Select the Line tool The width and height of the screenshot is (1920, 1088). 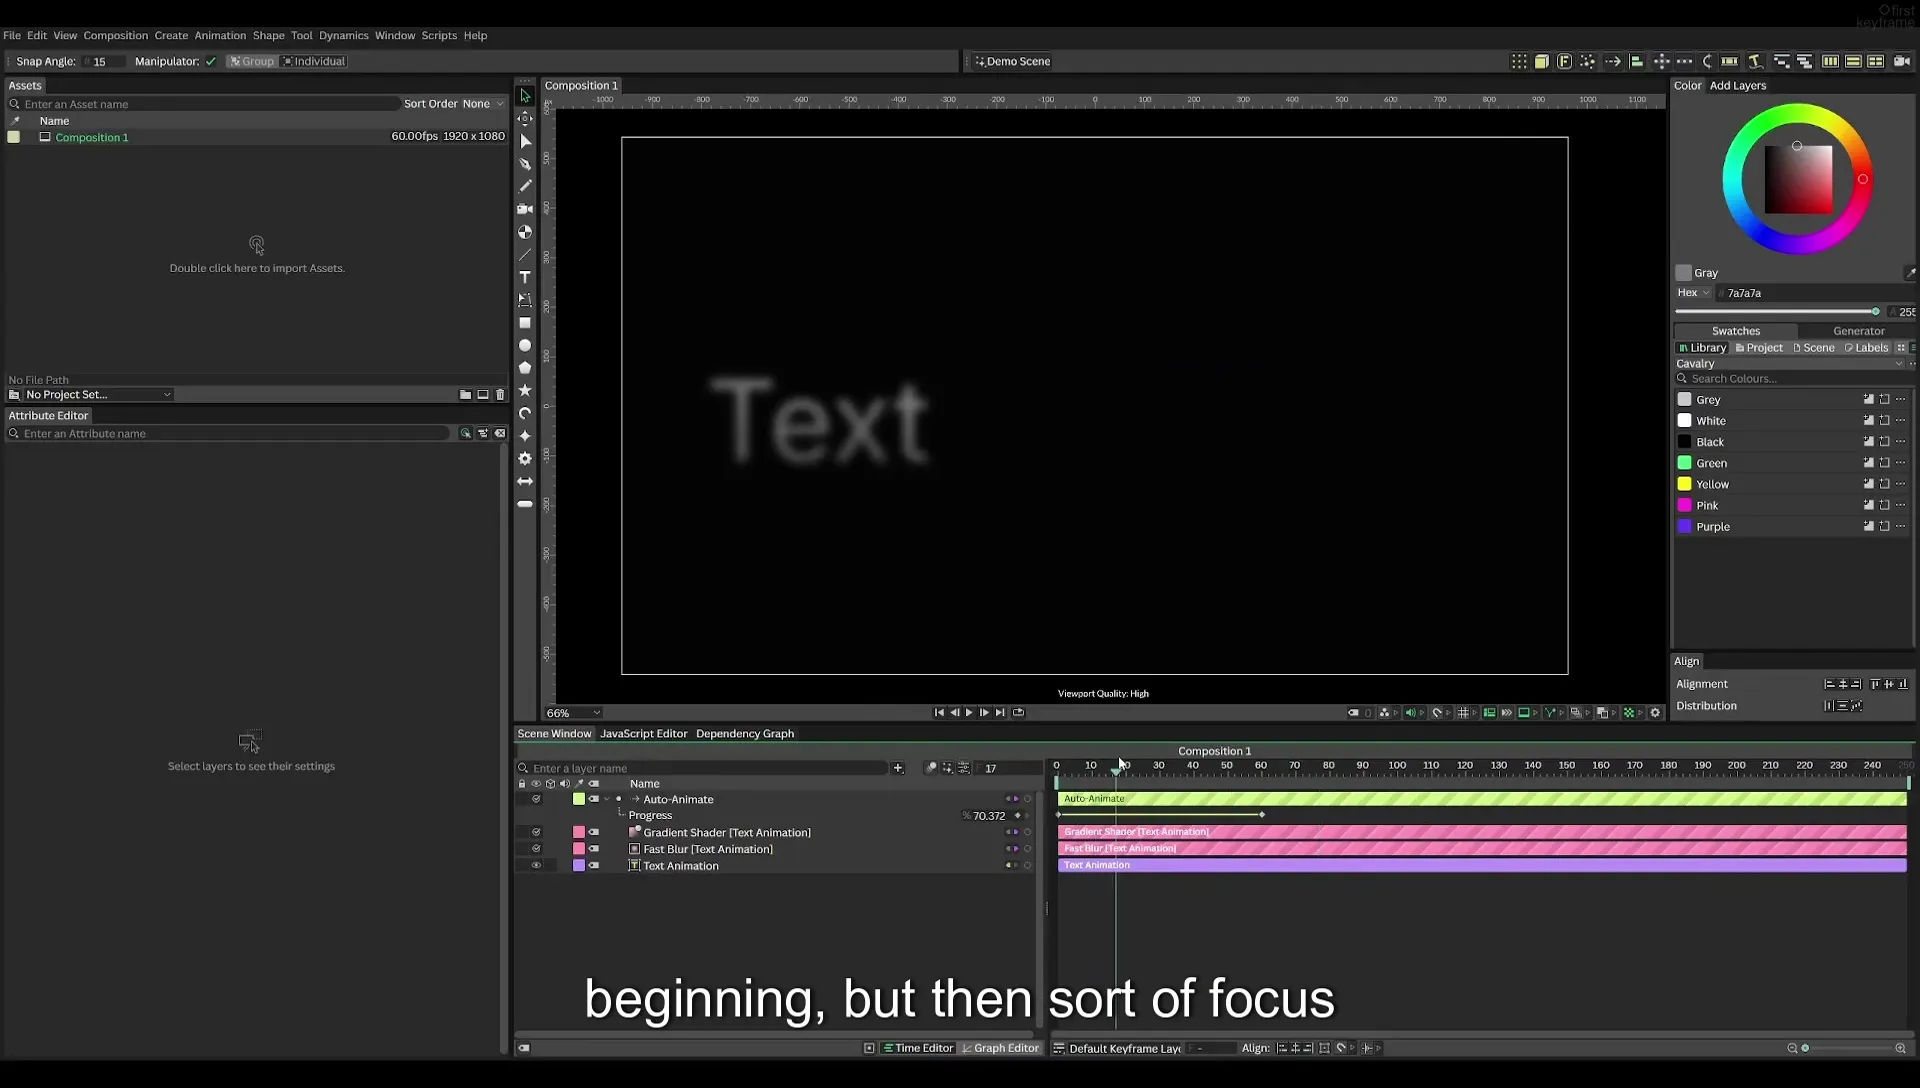525,255
